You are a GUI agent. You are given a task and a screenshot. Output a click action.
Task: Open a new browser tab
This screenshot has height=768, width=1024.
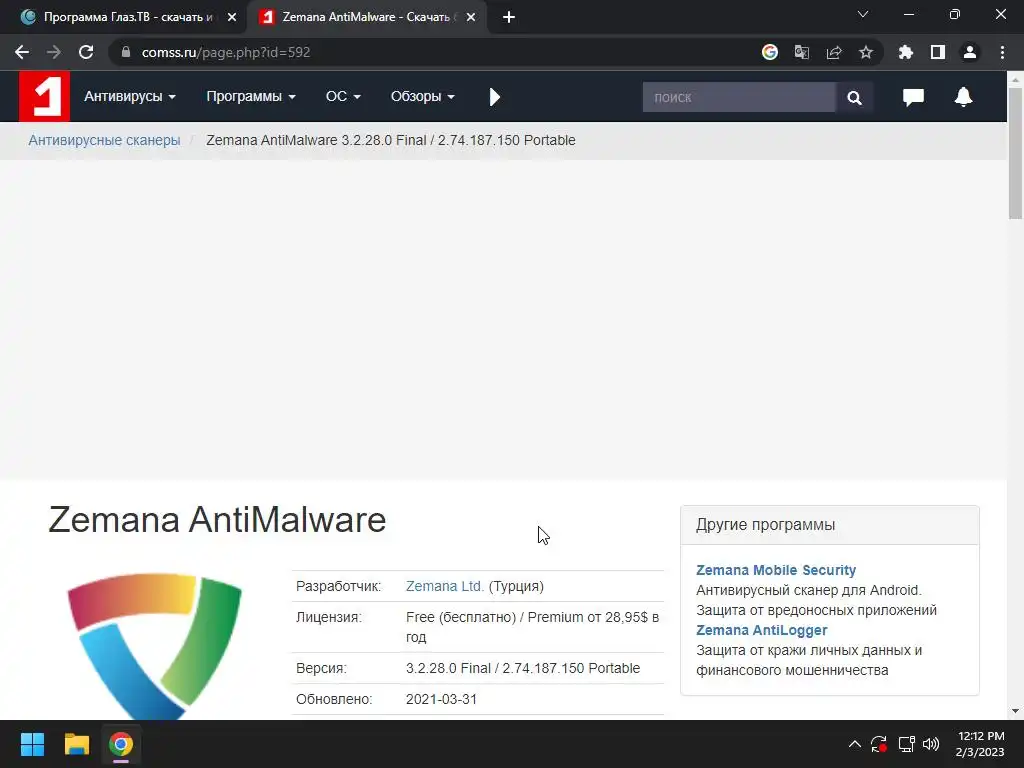click(x=509, y=17)
